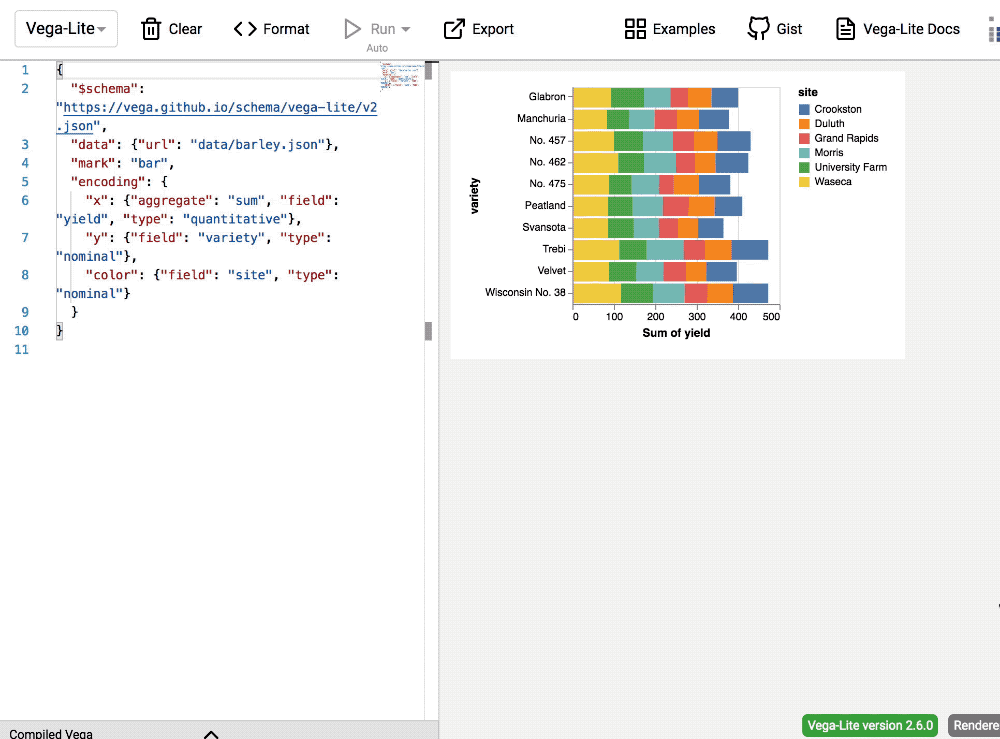The image size is (1000, 739).
Task: Open the Run mode dropdown arrow
Action: click(x=405, y=30)
